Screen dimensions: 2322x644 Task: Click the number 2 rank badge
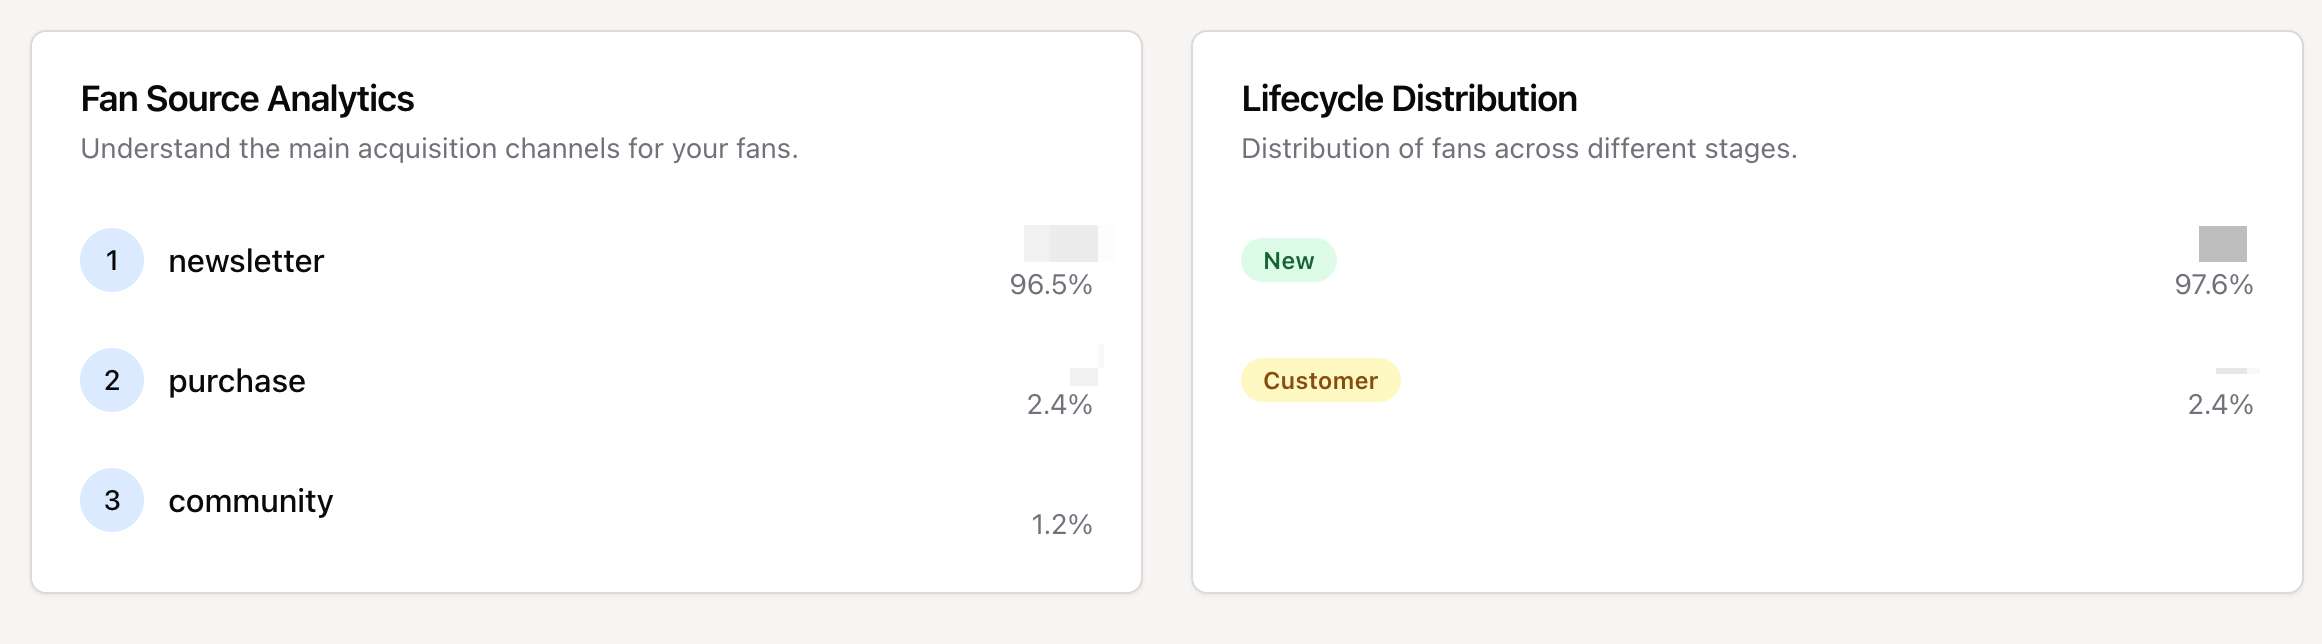112,380
